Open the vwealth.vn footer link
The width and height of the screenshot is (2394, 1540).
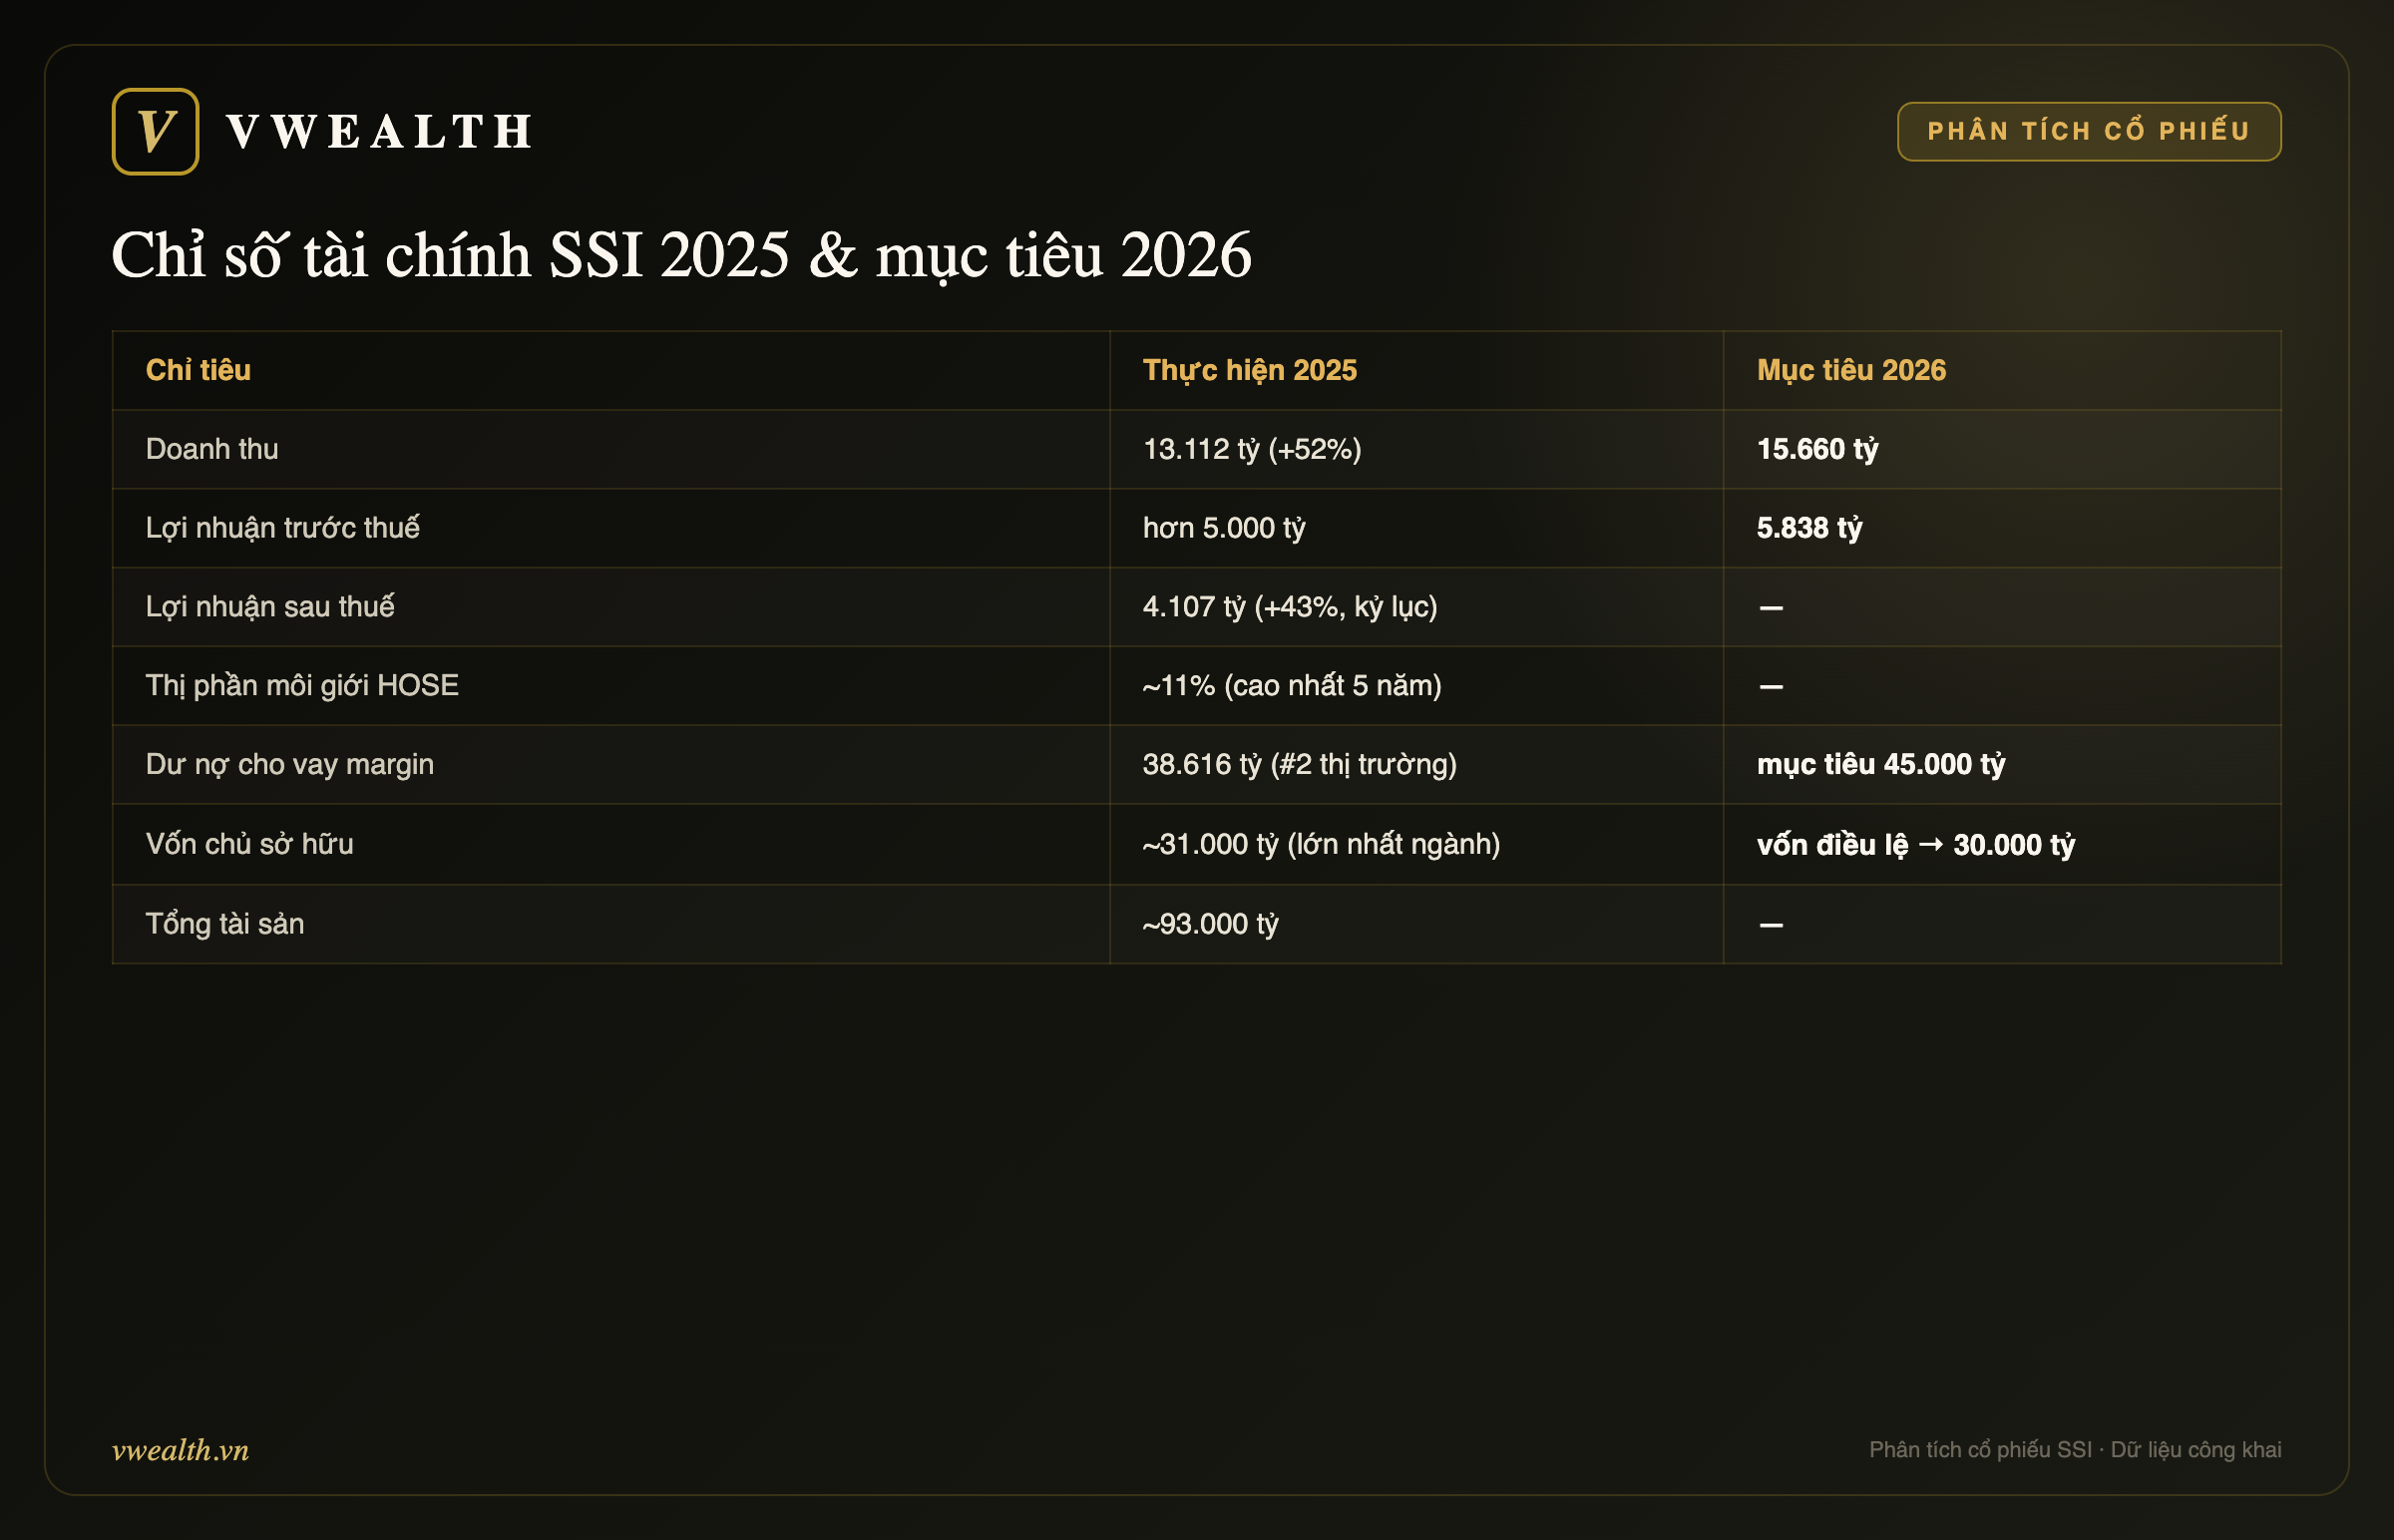tap(180, 1449)
